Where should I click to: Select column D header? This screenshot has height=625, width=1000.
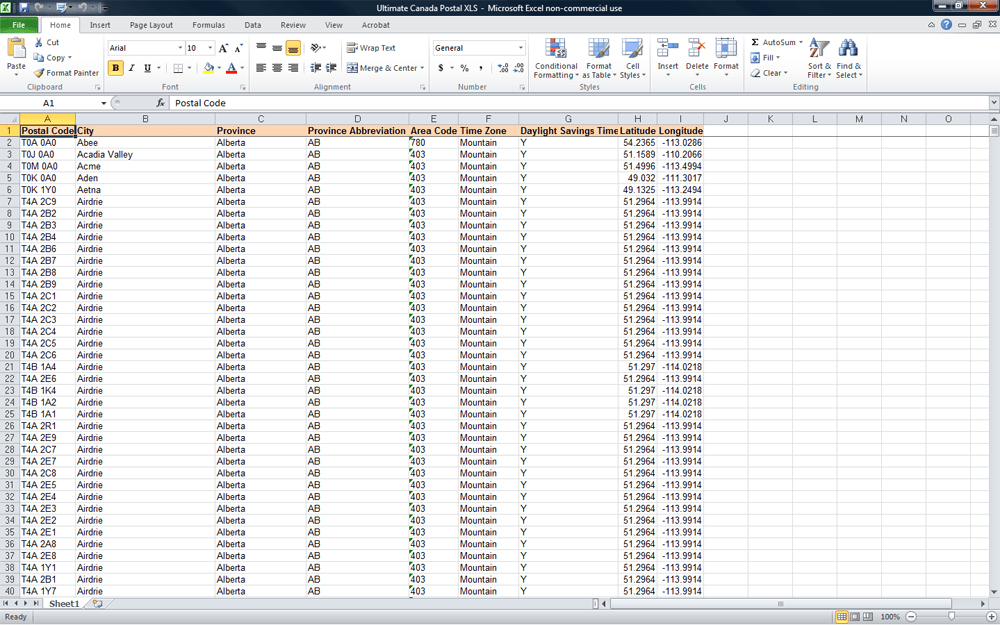[357, 119]
